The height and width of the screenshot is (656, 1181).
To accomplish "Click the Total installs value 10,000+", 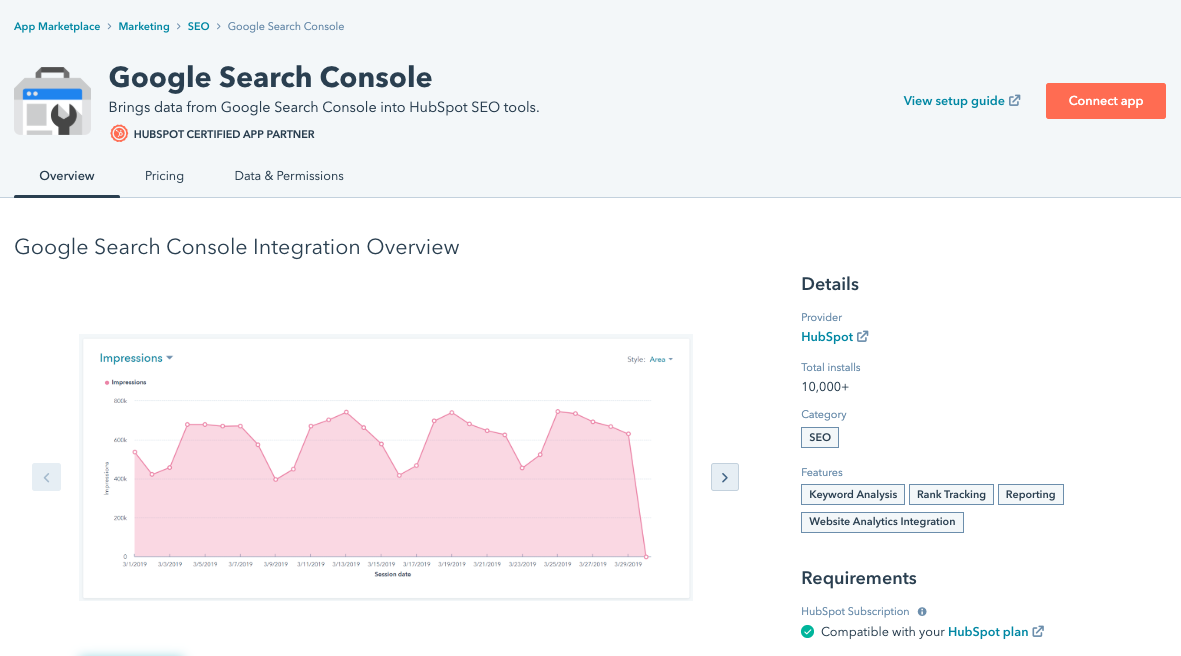I will (825, 387).
